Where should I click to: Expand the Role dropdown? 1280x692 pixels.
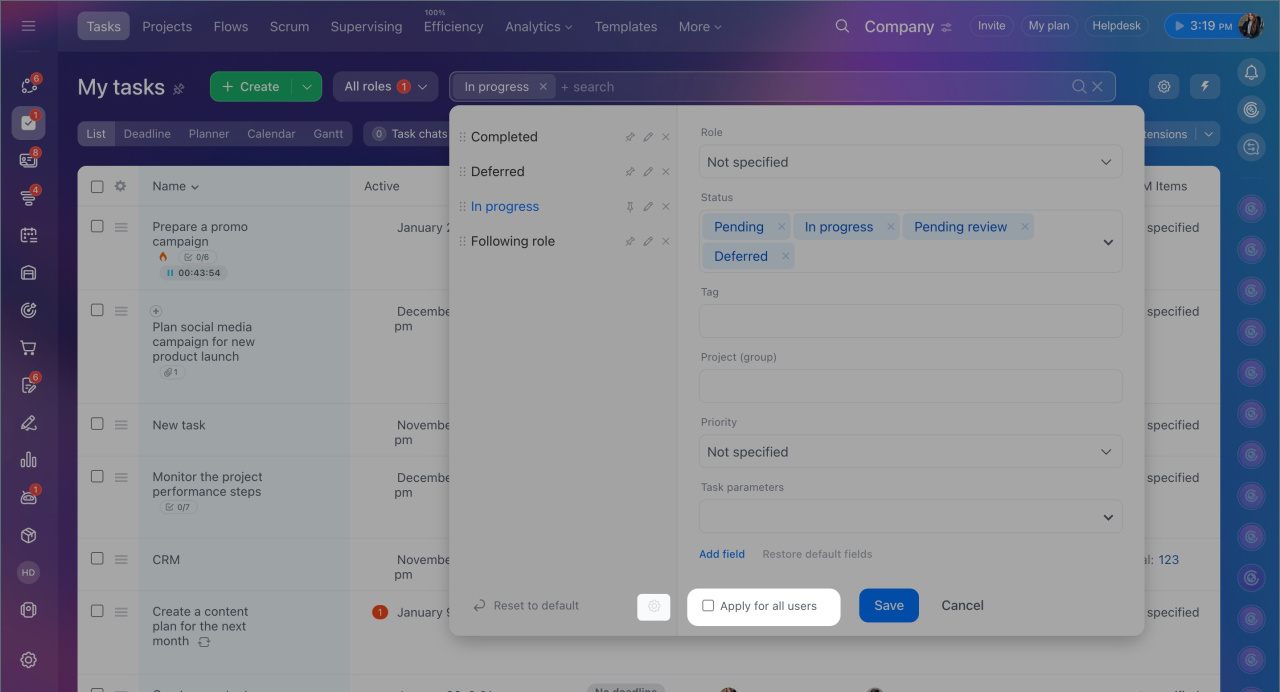pos(910,162)
